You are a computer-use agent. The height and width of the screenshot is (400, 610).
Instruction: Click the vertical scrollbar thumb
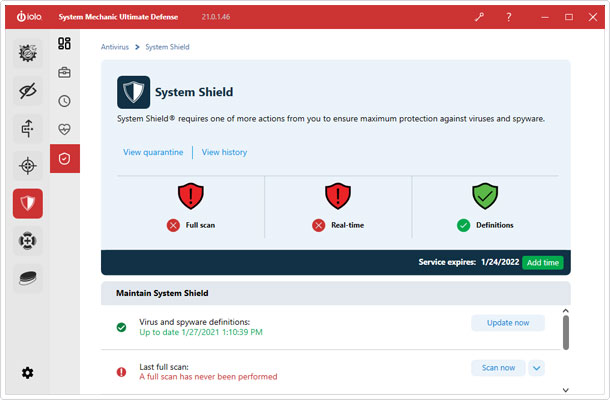566,332
